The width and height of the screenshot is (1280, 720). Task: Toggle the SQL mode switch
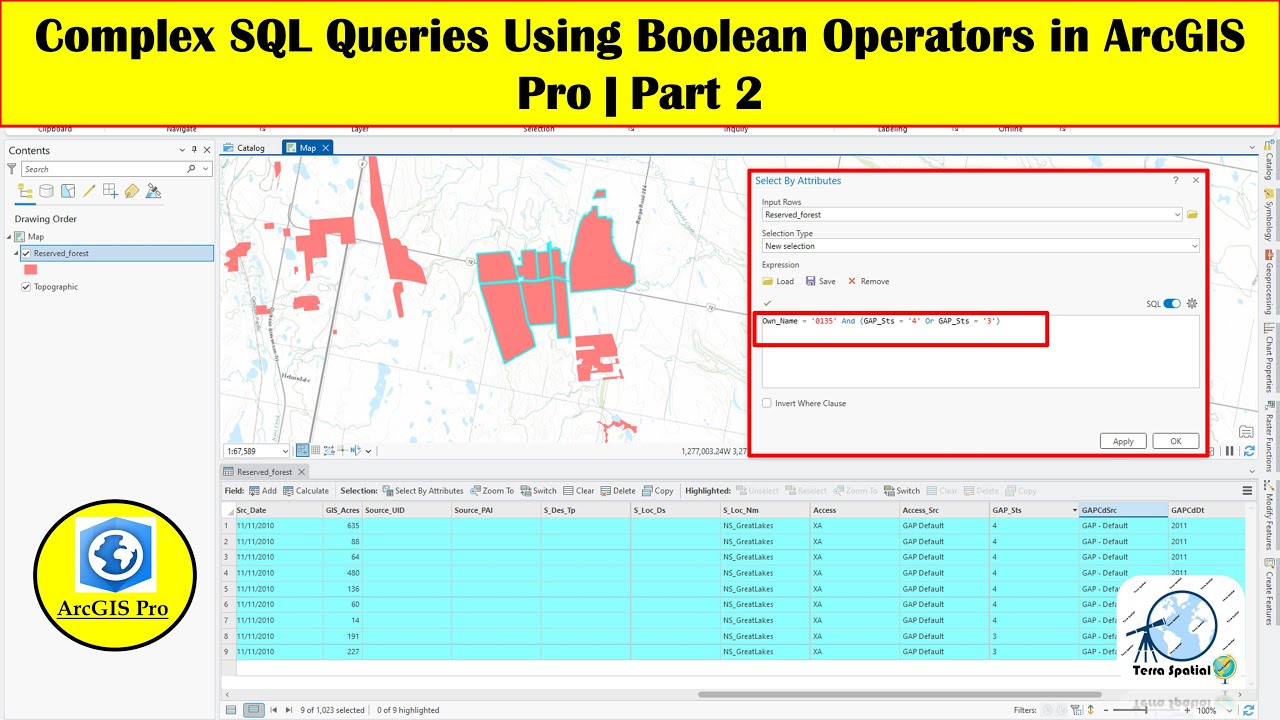(1172, 304)
